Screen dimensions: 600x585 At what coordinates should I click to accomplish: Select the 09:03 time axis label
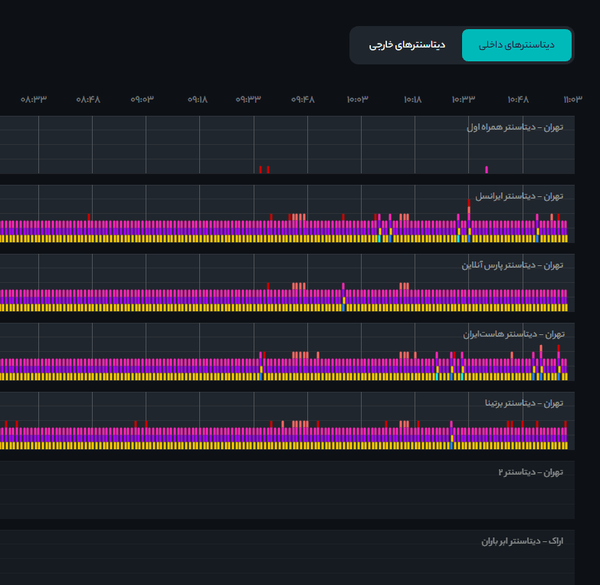click(142, 99)
